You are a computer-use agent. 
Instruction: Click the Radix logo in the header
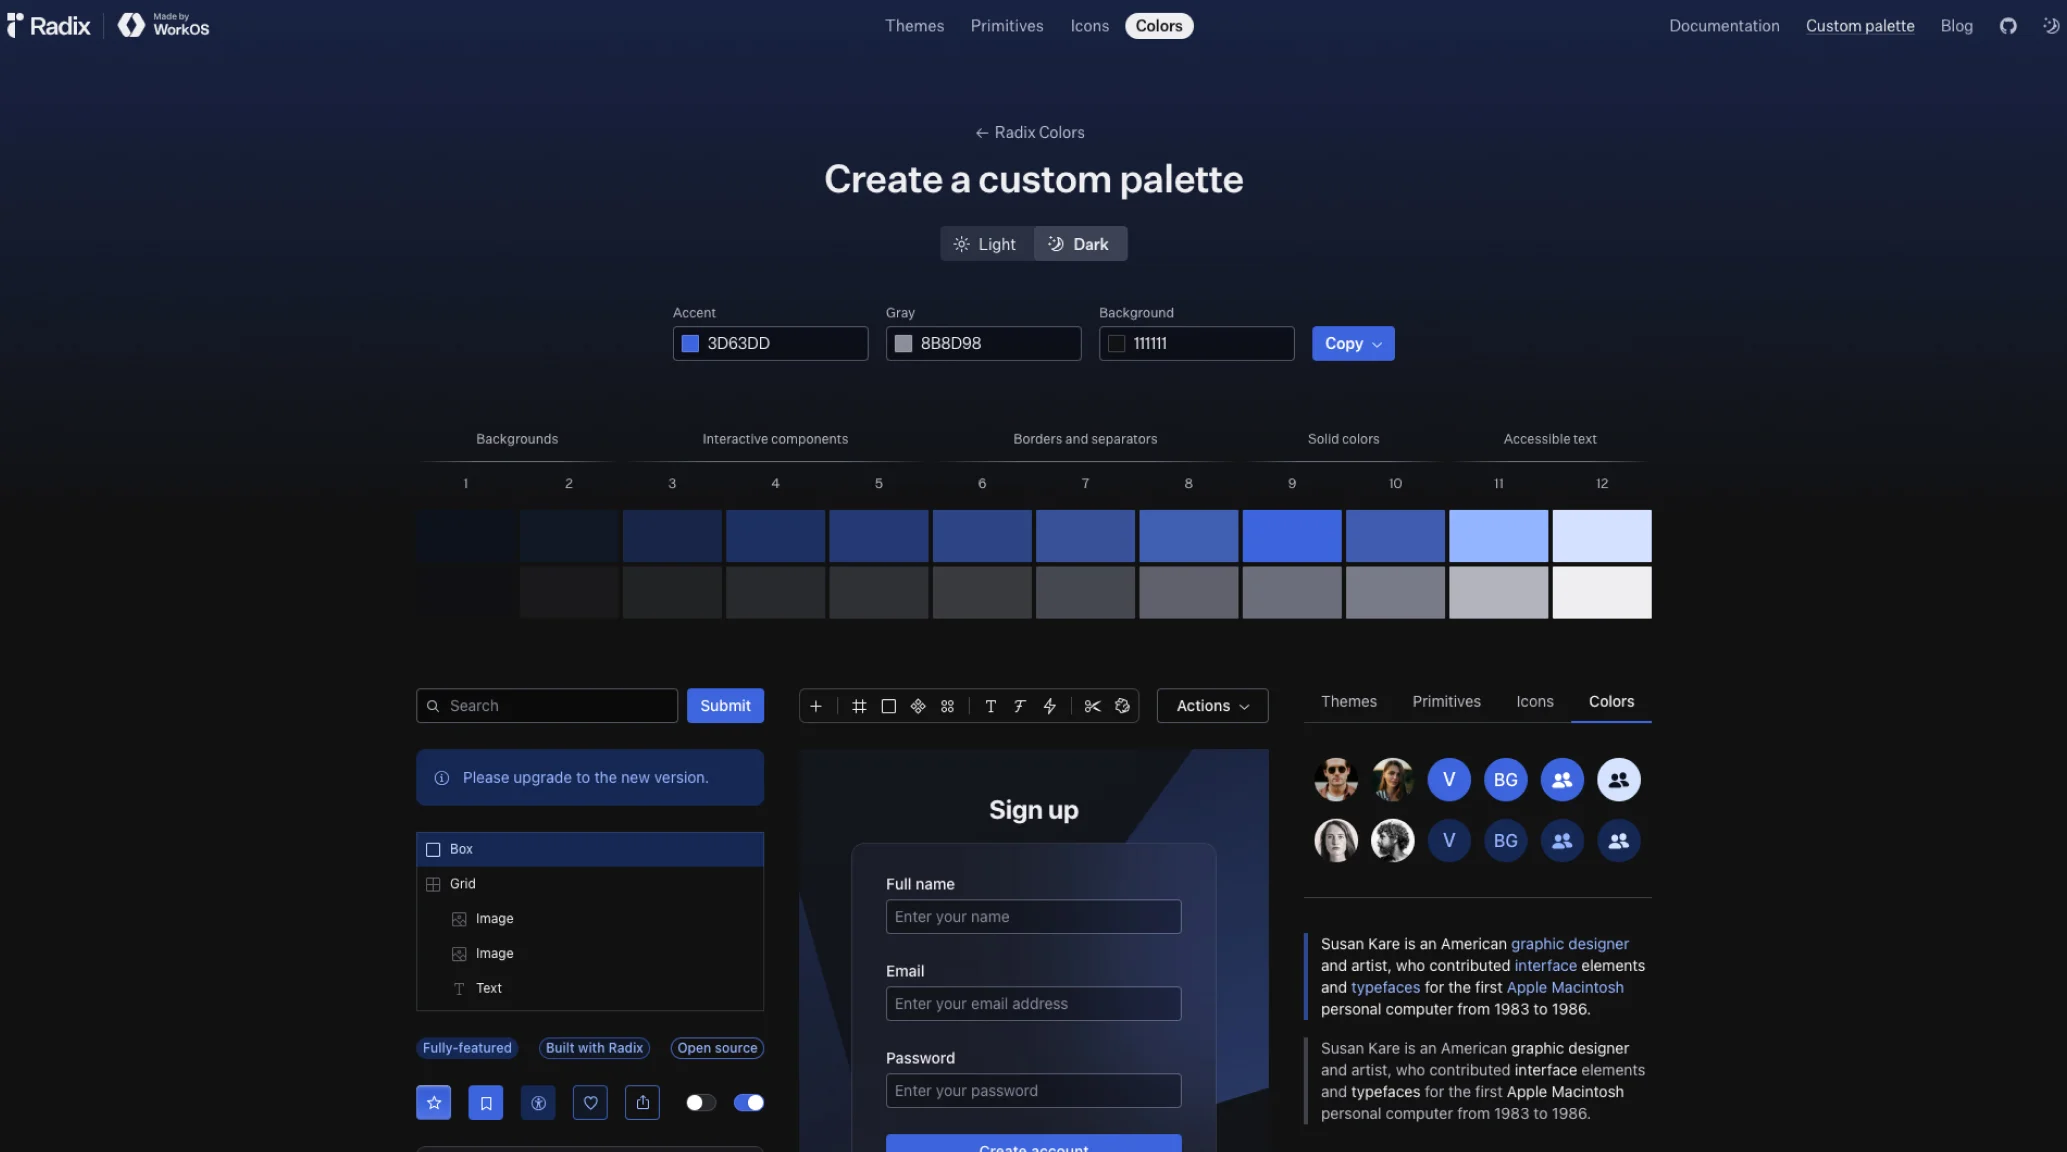tap(49, 25)
